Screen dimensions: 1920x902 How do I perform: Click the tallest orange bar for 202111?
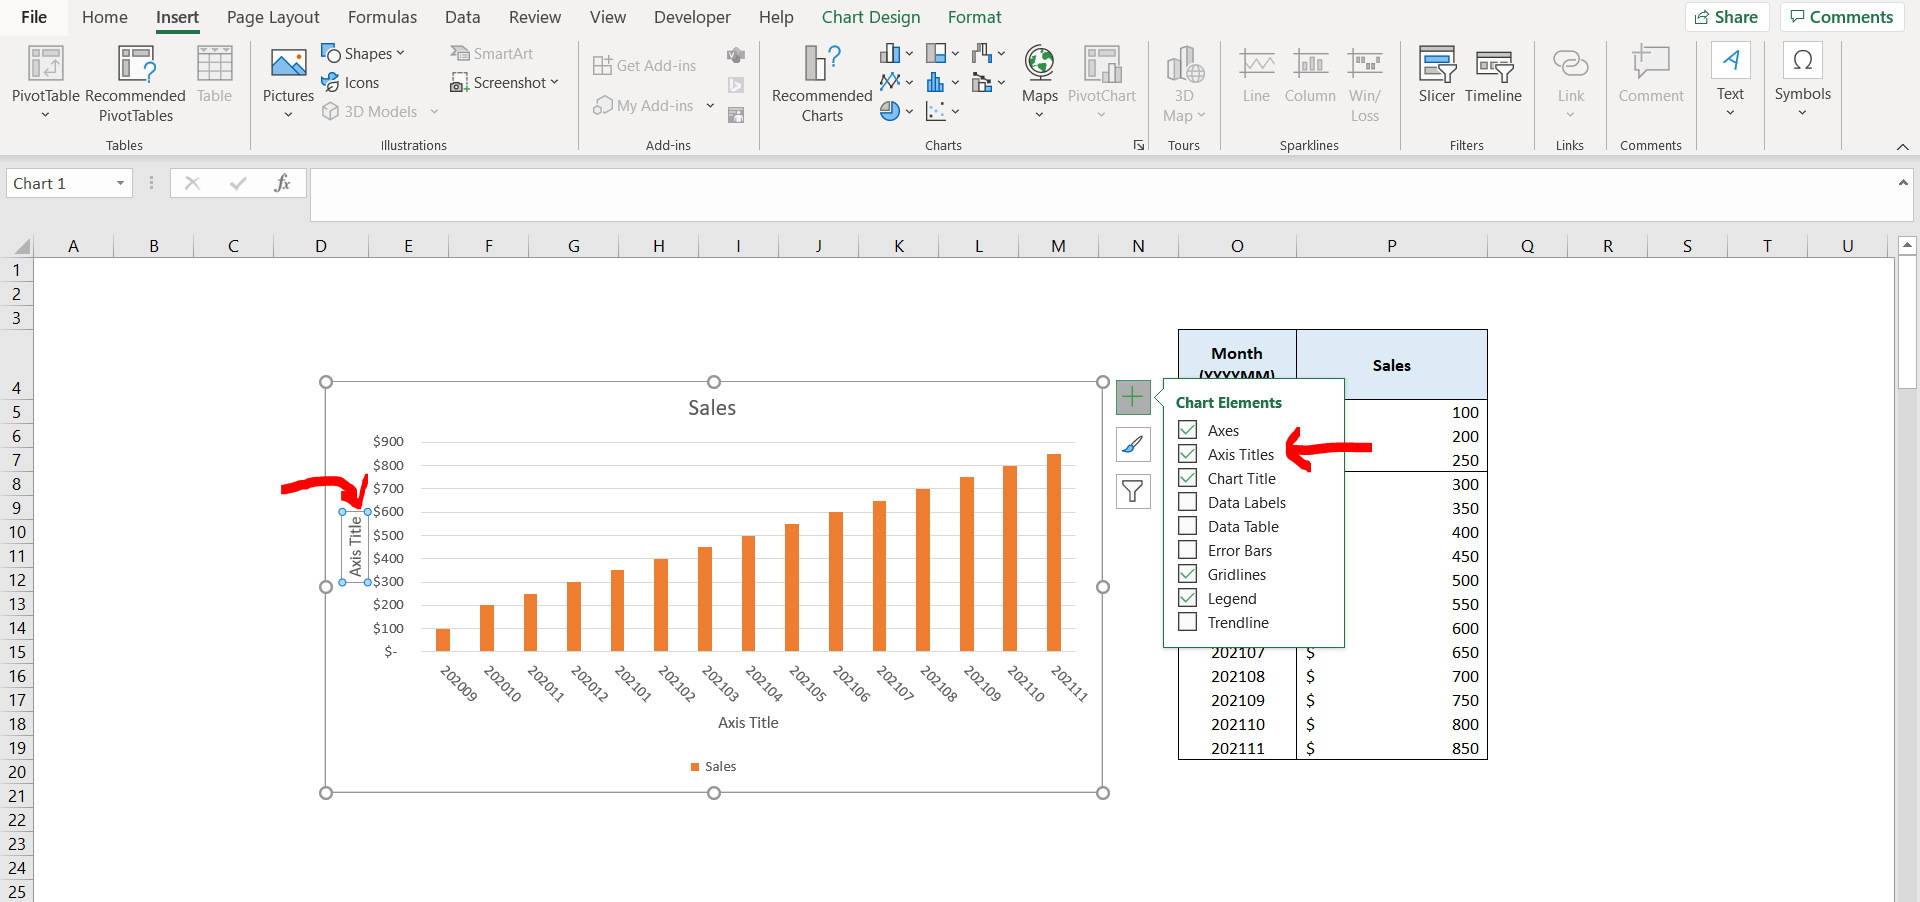[1054, 552]
